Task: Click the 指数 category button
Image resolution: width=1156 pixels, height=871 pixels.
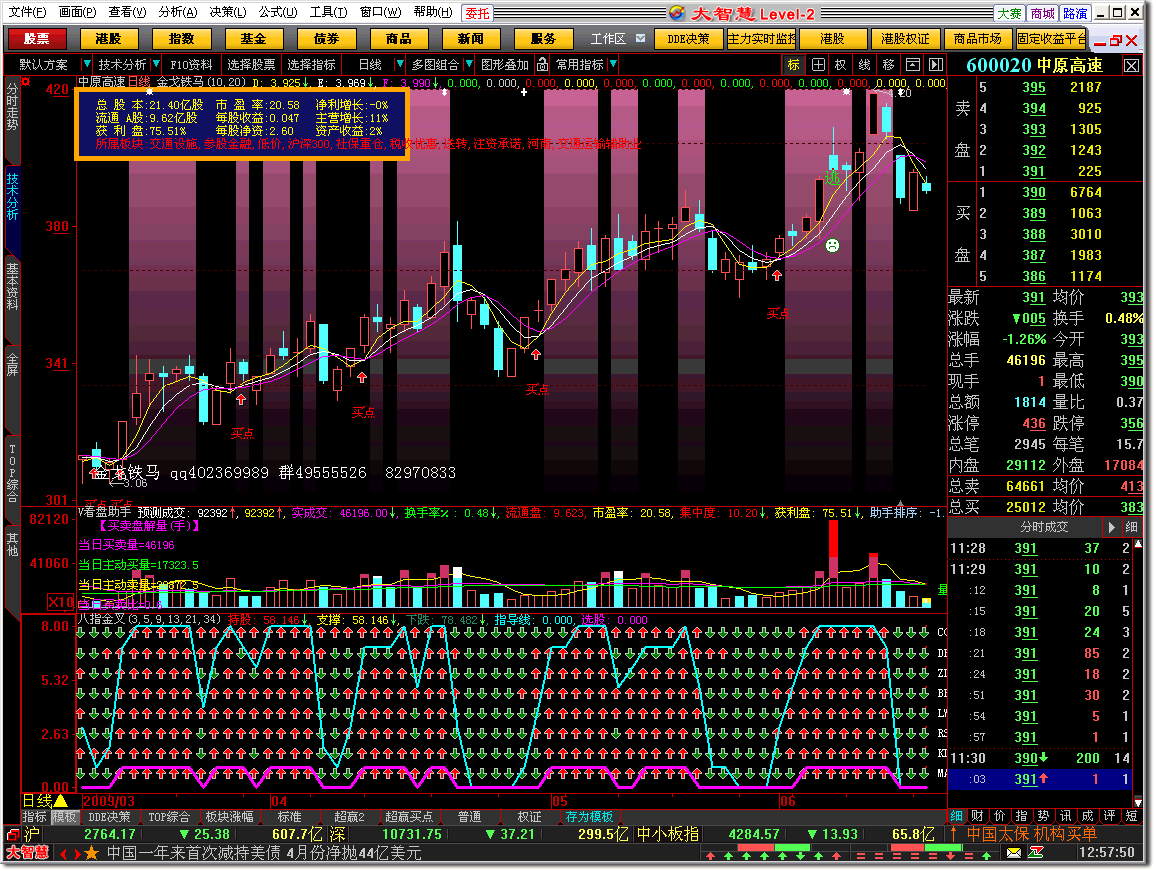Action: click(x=181, y=38)
